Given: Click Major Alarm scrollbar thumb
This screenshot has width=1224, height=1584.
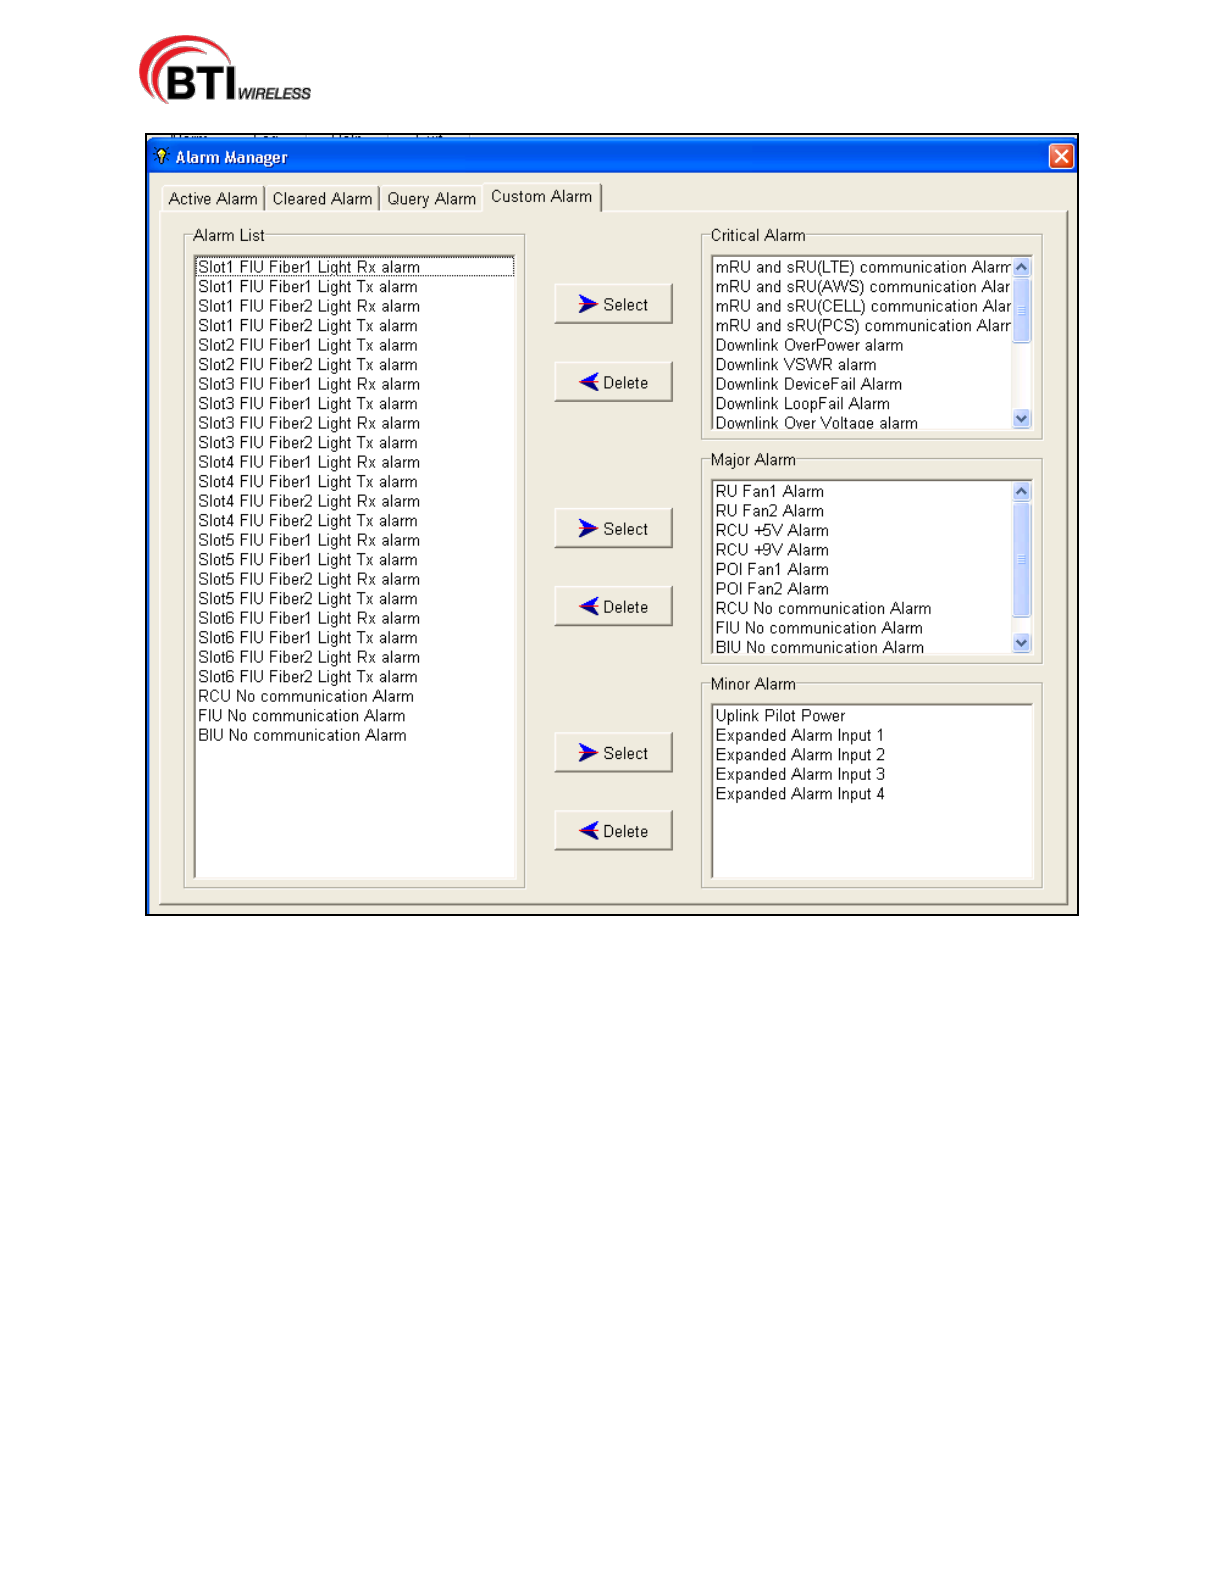Looking at the screenshot, I should click(x=1021, y=559).
